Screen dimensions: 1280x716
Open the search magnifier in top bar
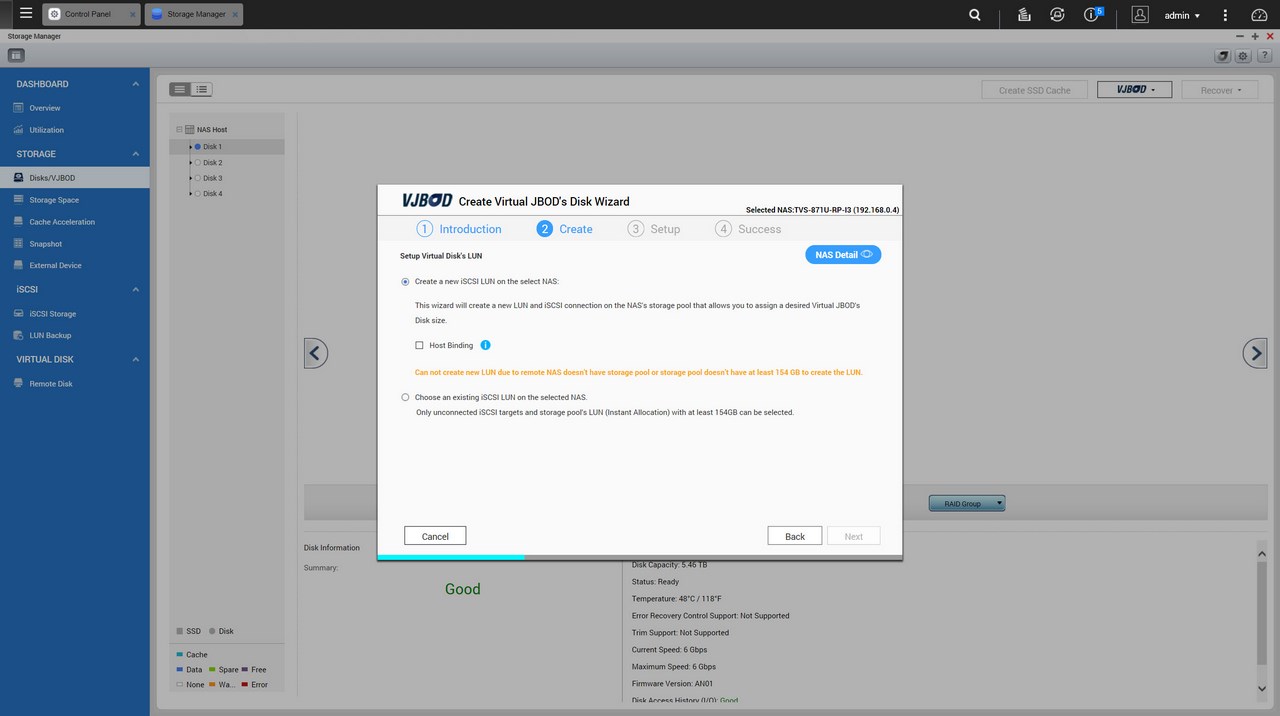click(975, 15)
